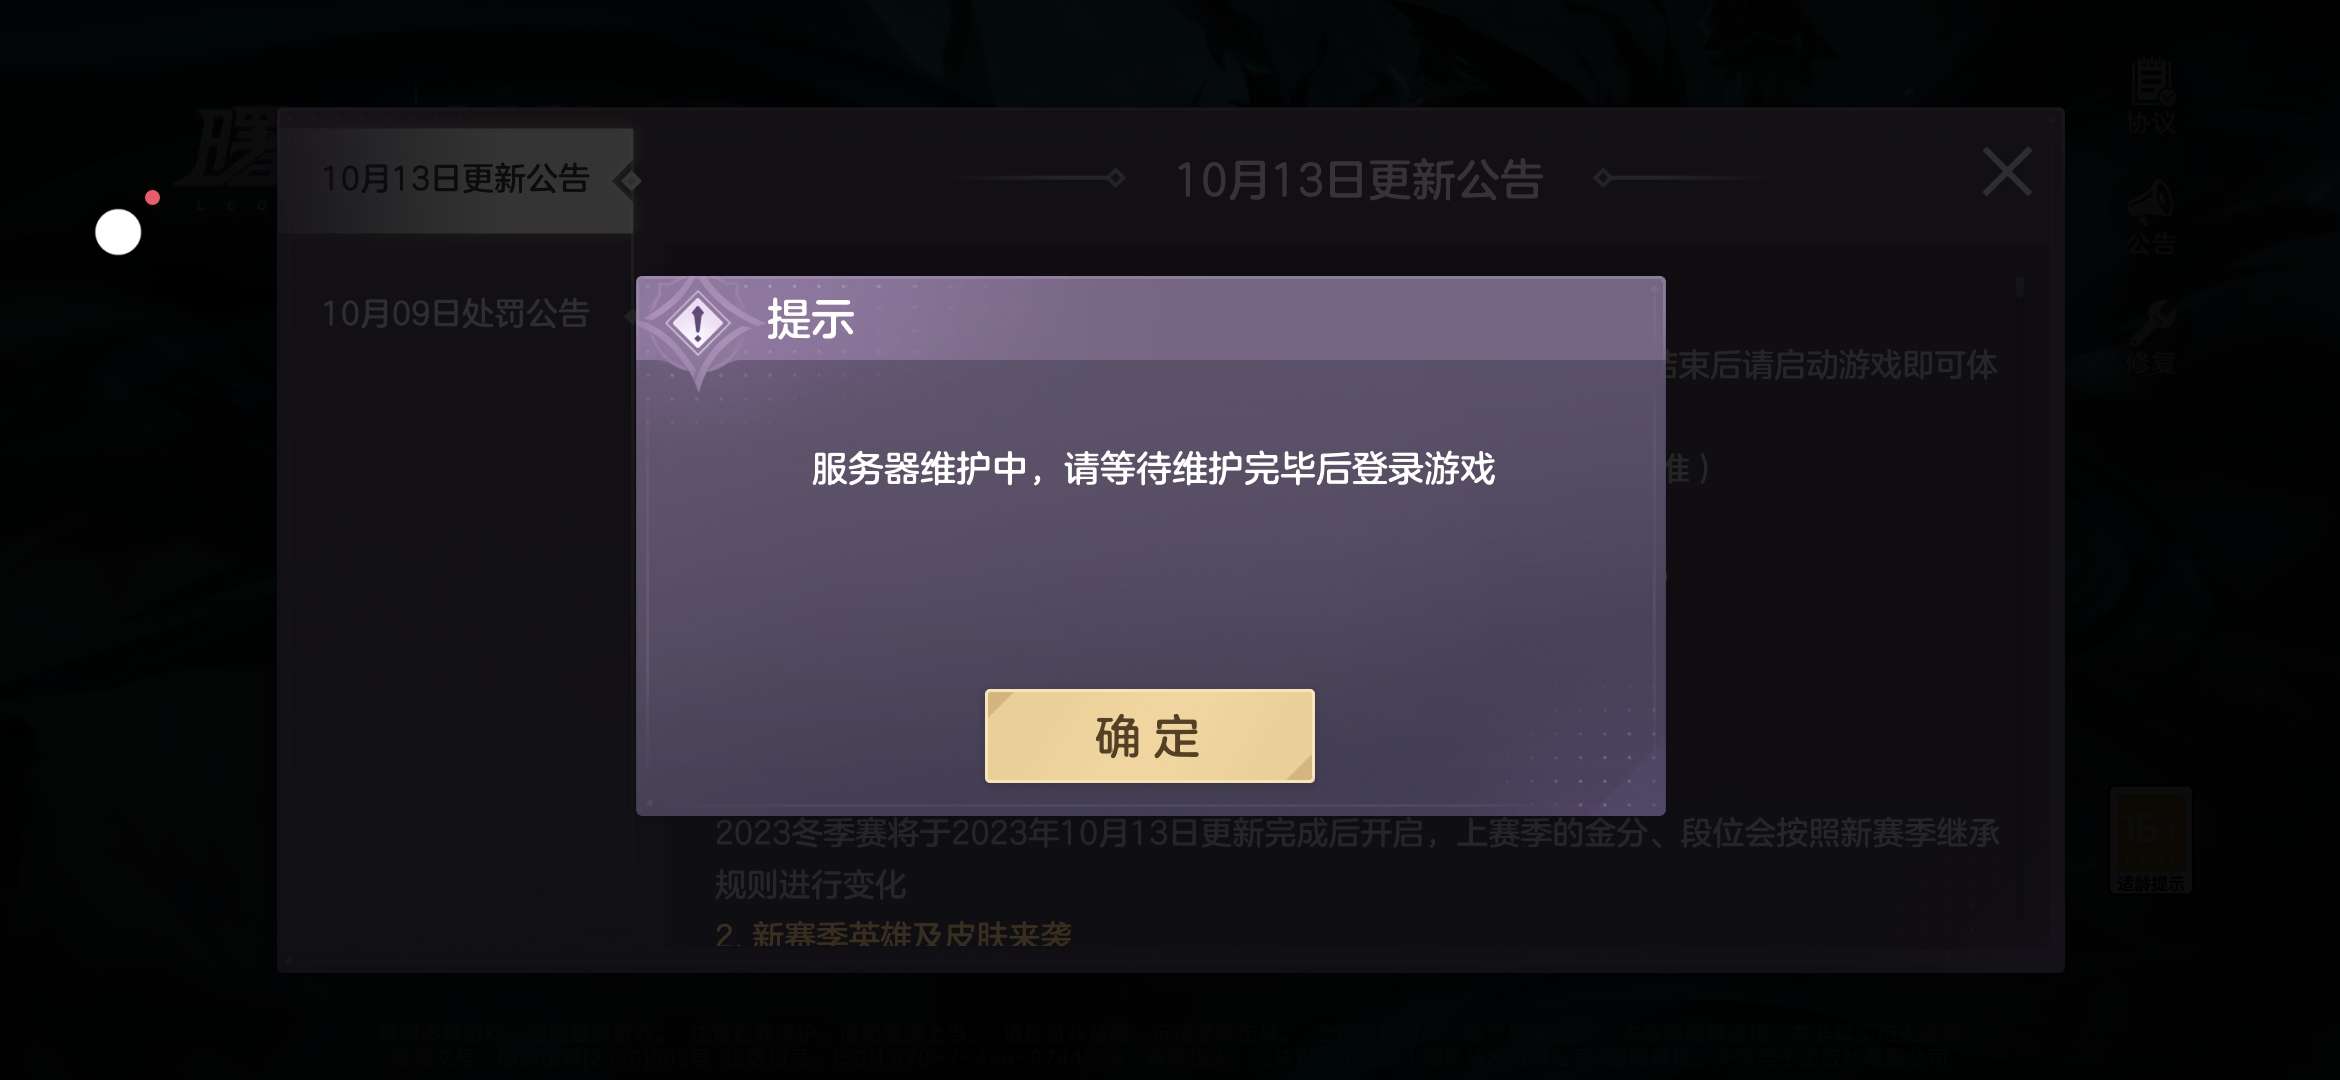Tap the white floating assistant ball
The height and width of the screenshot is (1080, 2340).
[118, 232]
